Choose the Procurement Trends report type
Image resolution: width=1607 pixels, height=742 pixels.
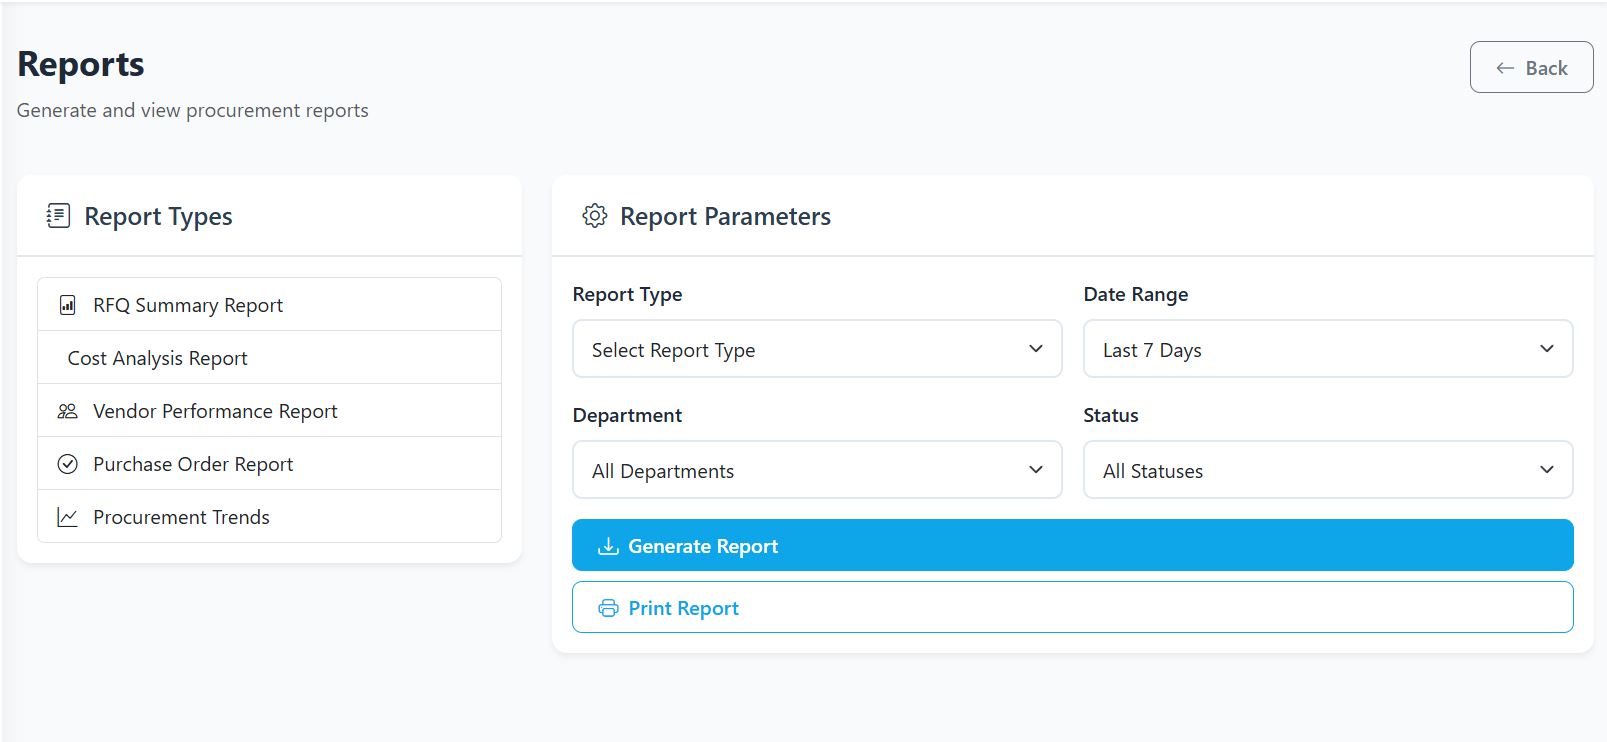(181, 517)
